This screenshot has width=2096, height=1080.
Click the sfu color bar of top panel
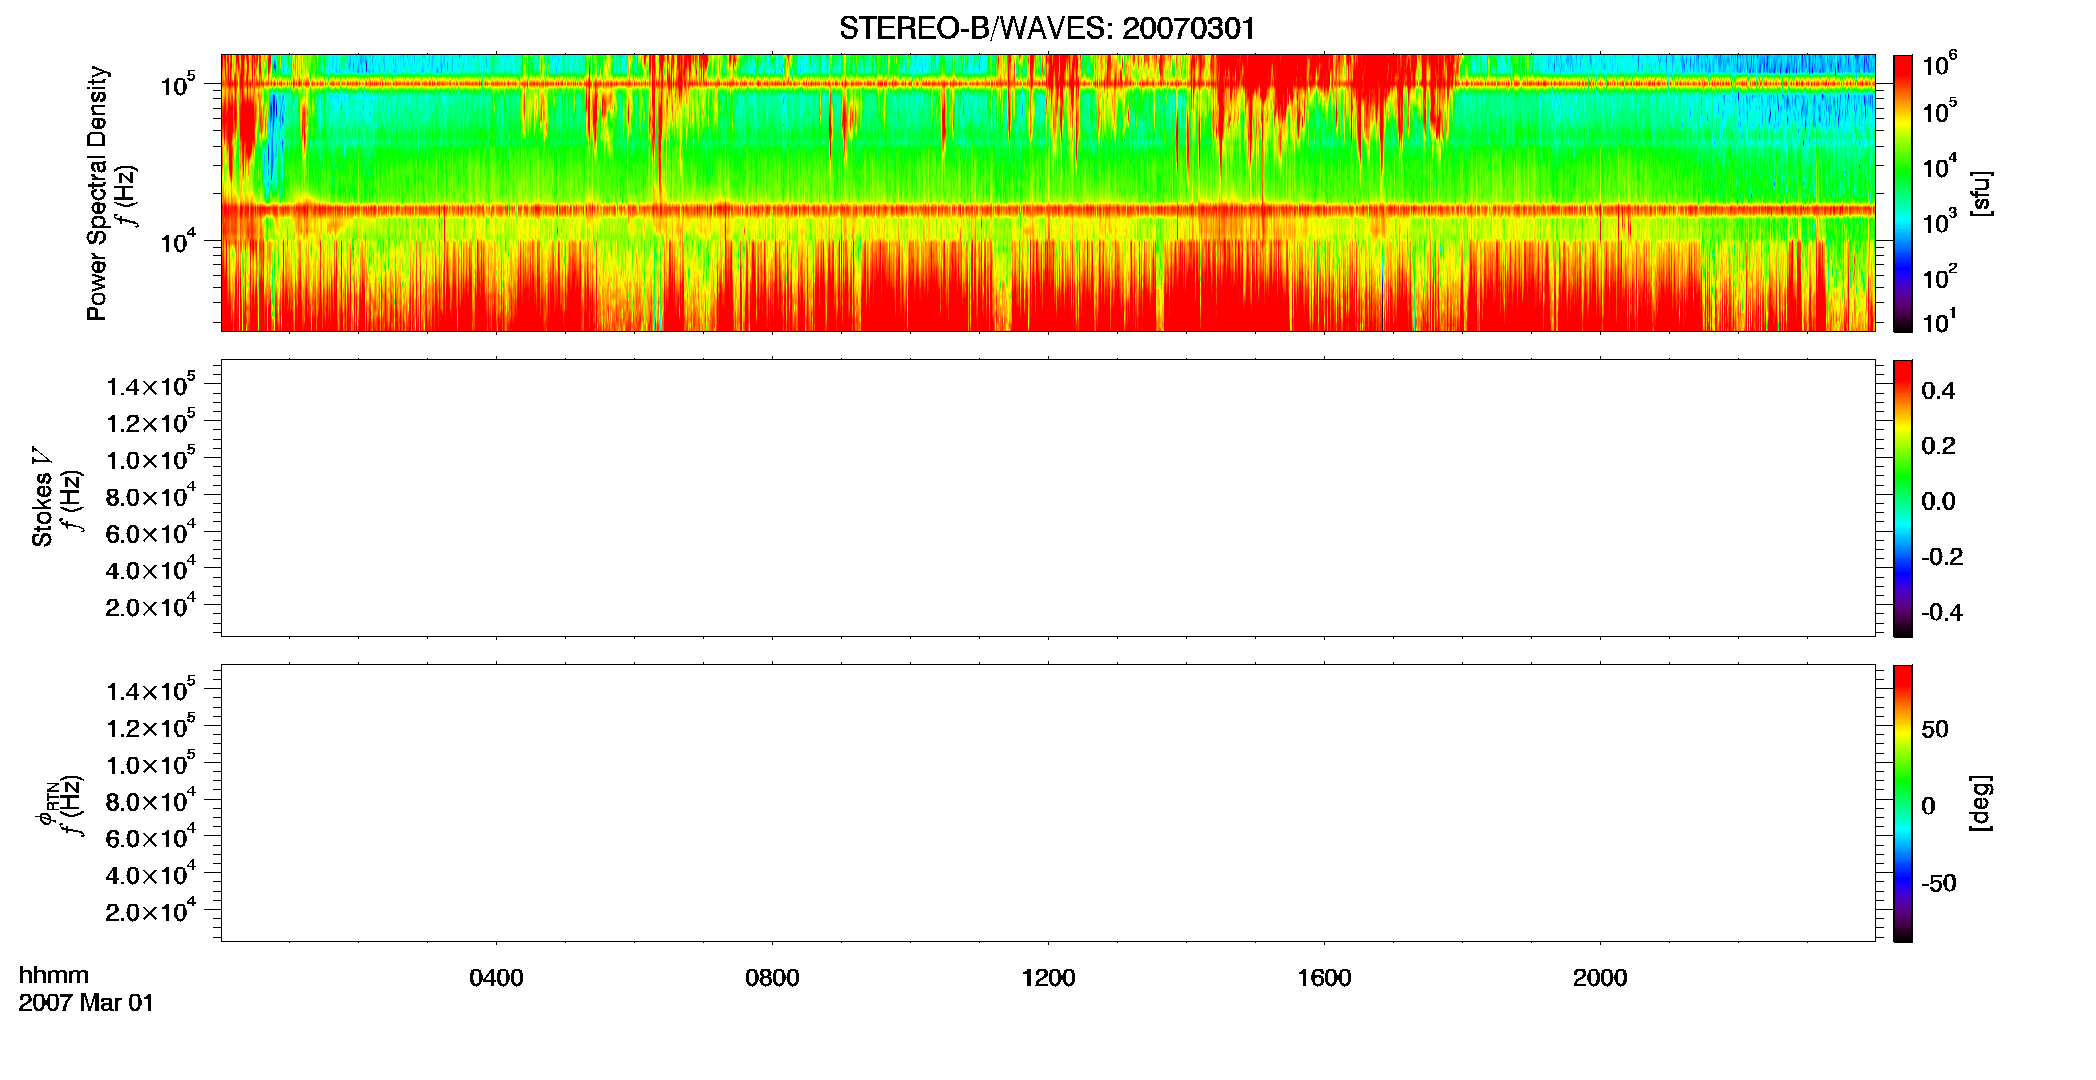pos(1903,193)
